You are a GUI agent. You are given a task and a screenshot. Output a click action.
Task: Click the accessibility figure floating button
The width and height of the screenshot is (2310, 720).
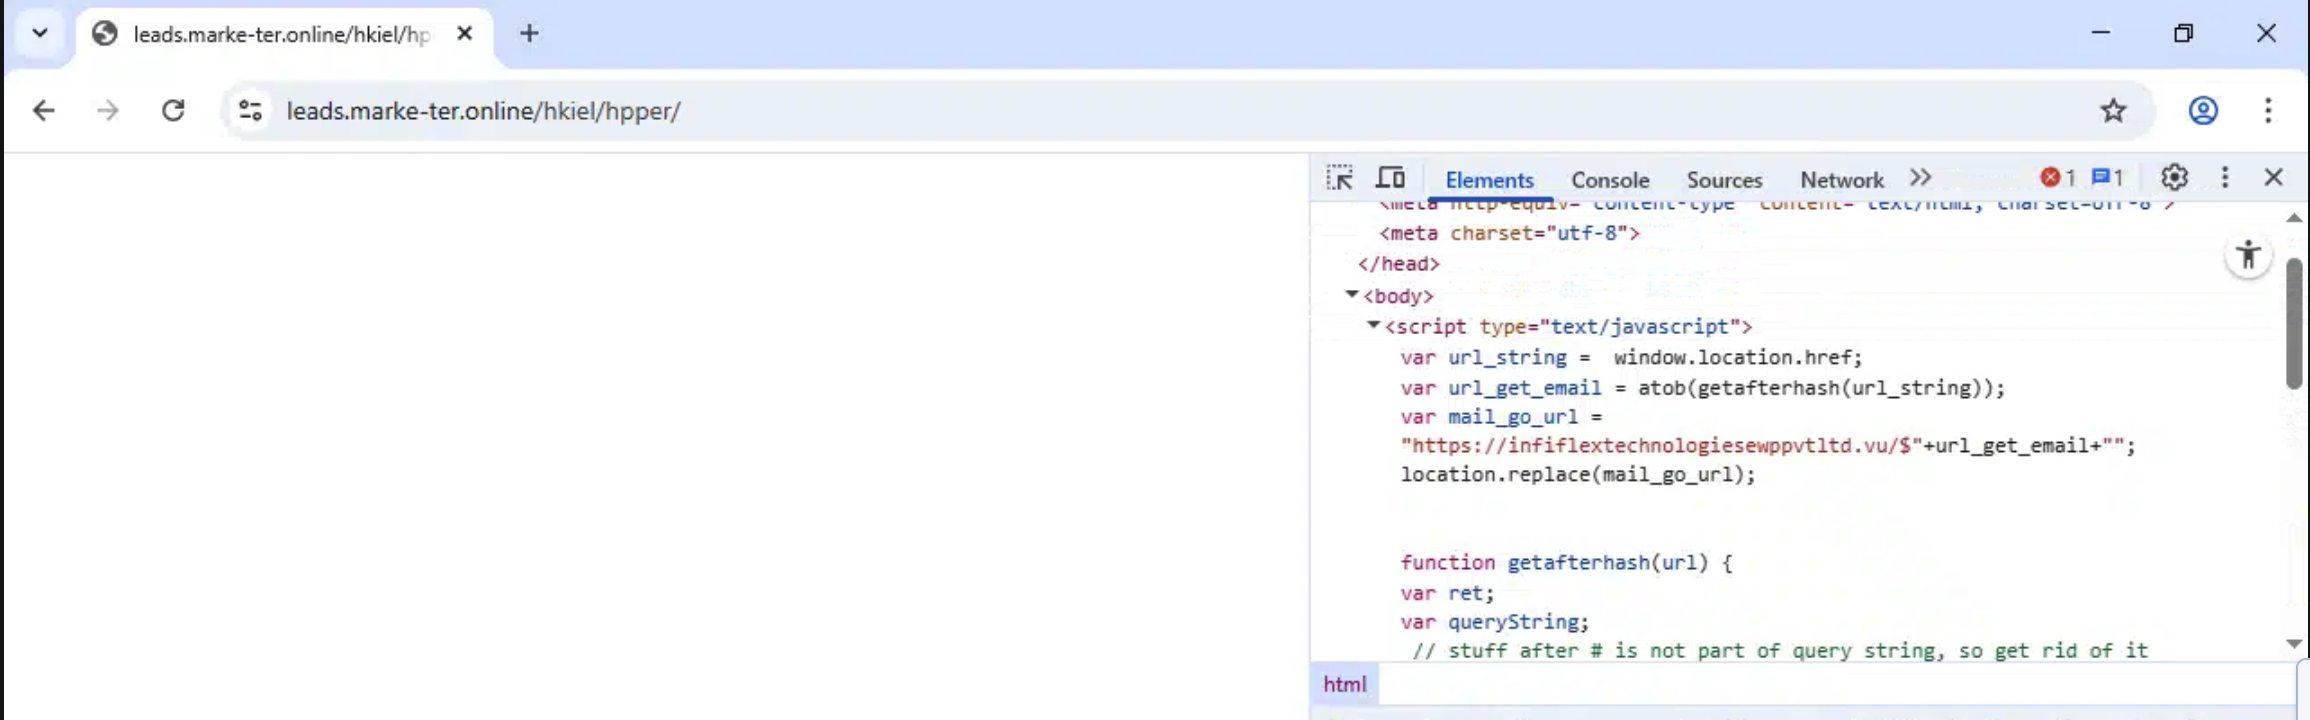(2248, 255)
